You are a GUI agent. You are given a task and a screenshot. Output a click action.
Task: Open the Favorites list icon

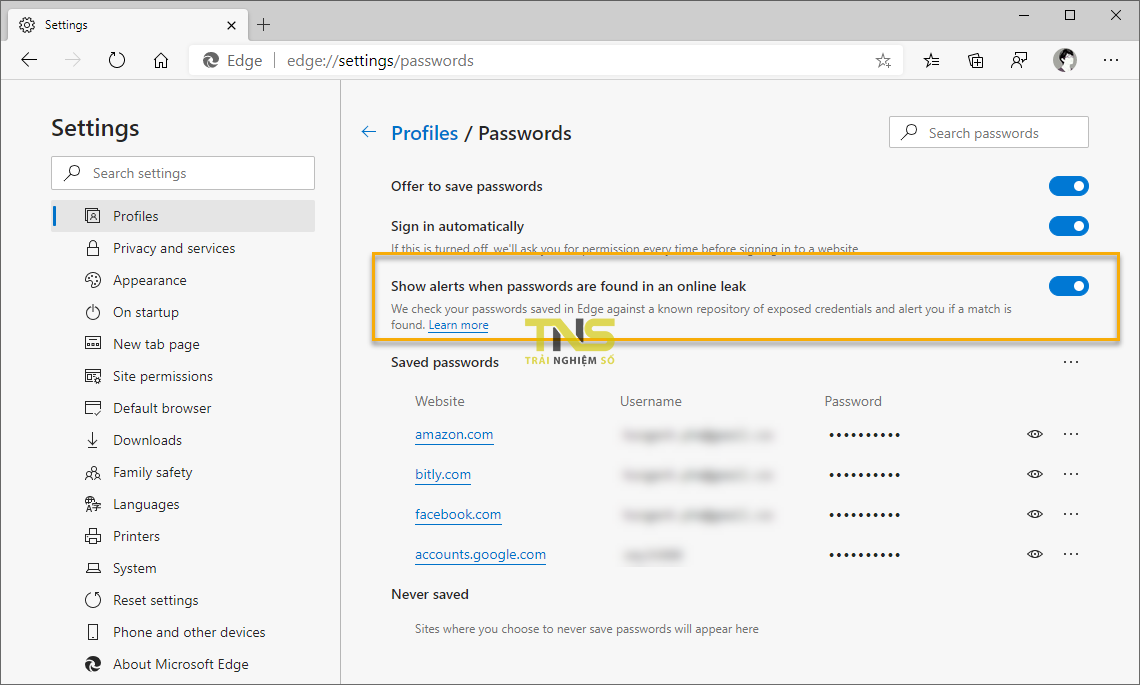[x=931, y=60]
